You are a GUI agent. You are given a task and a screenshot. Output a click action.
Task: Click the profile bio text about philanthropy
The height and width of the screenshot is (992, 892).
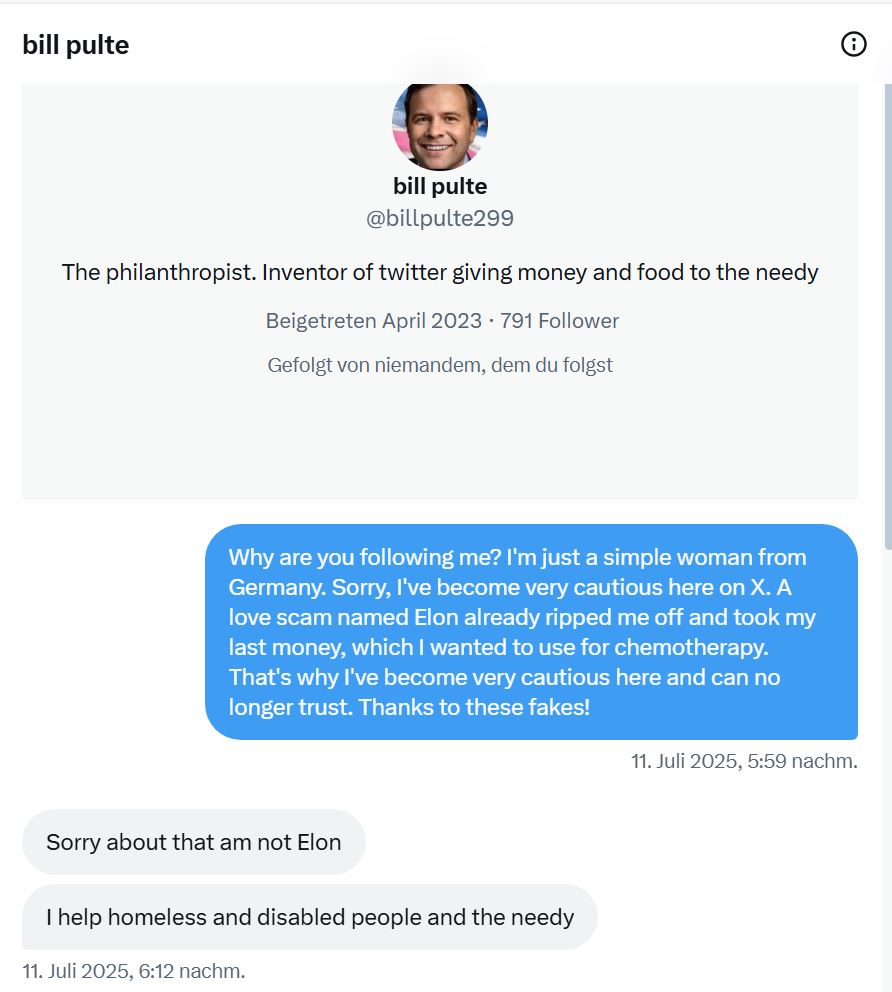click(440, 271)
